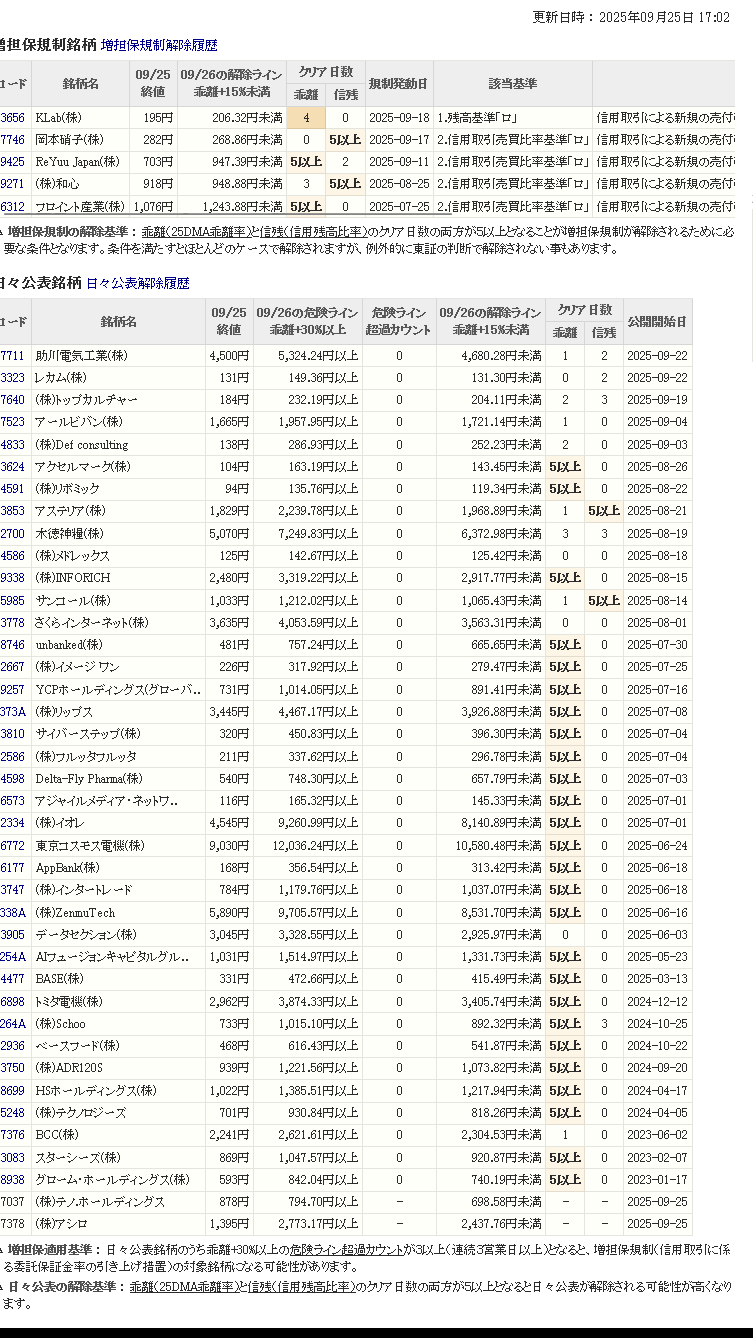Open the 増担保規制解除履歴 link

[x=159, y=45]
